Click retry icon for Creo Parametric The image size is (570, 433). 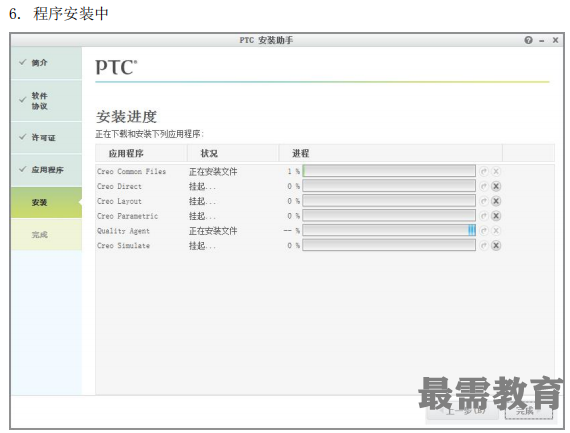[x=483, y=216]
